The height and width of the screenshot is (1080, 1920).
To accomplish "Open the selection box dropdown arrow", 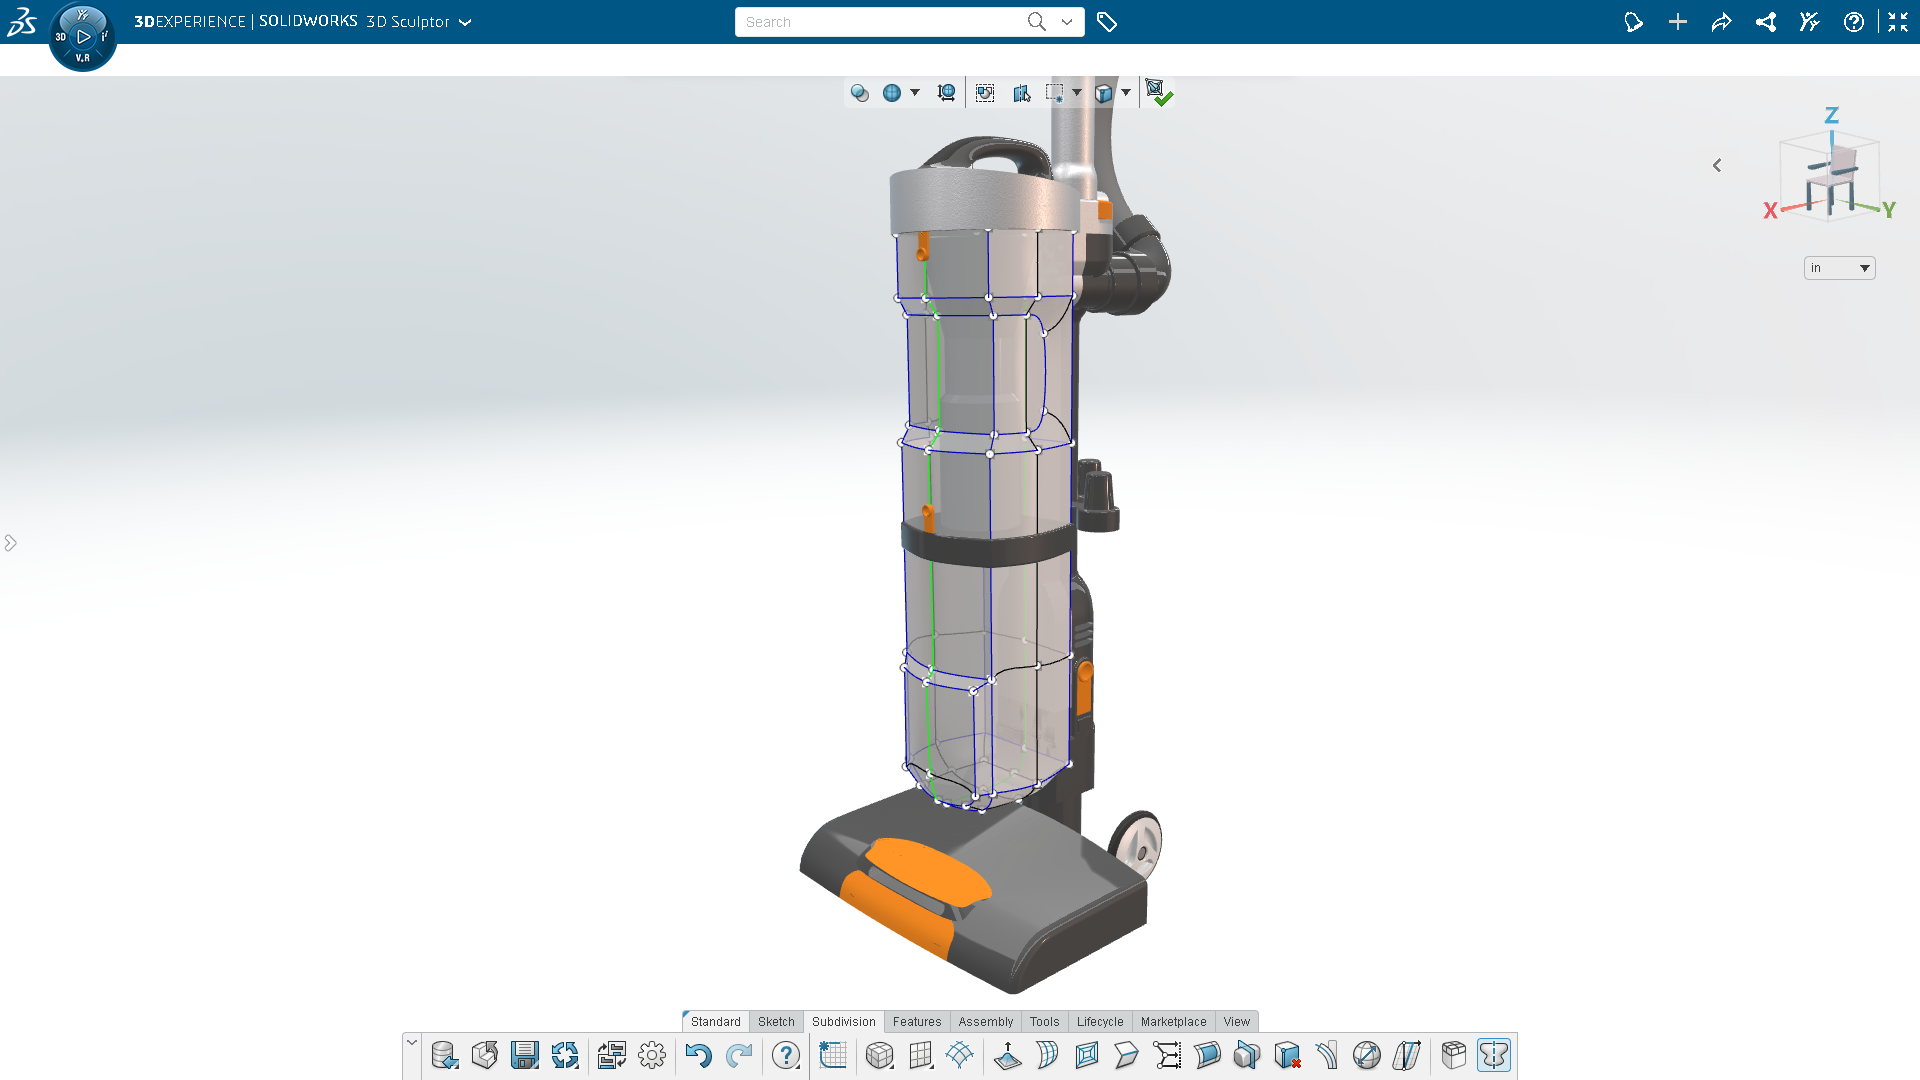I will tap(1077, 93).
